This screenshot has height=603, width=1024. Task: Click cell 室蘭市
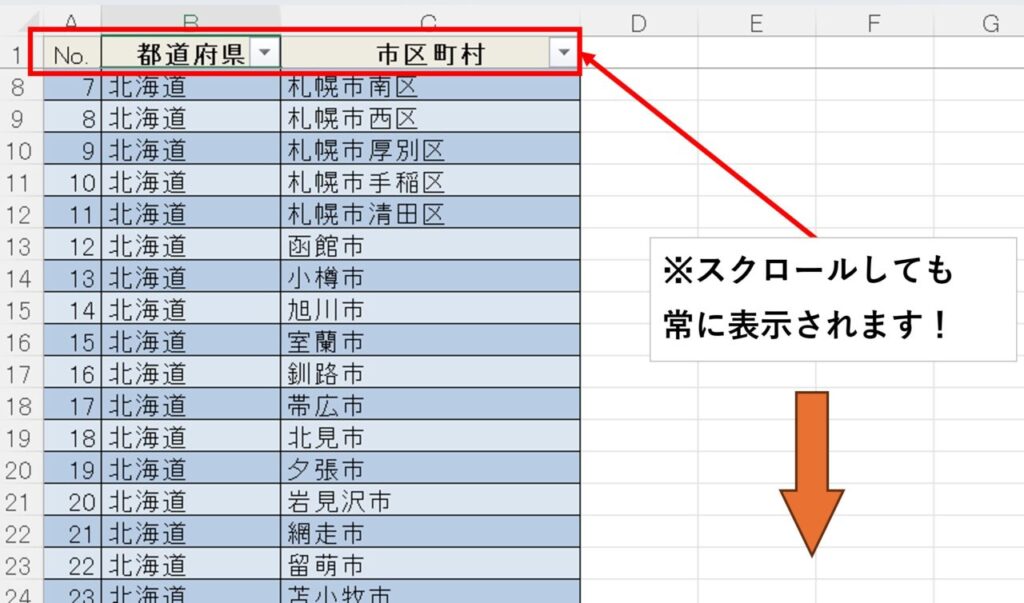430,342
